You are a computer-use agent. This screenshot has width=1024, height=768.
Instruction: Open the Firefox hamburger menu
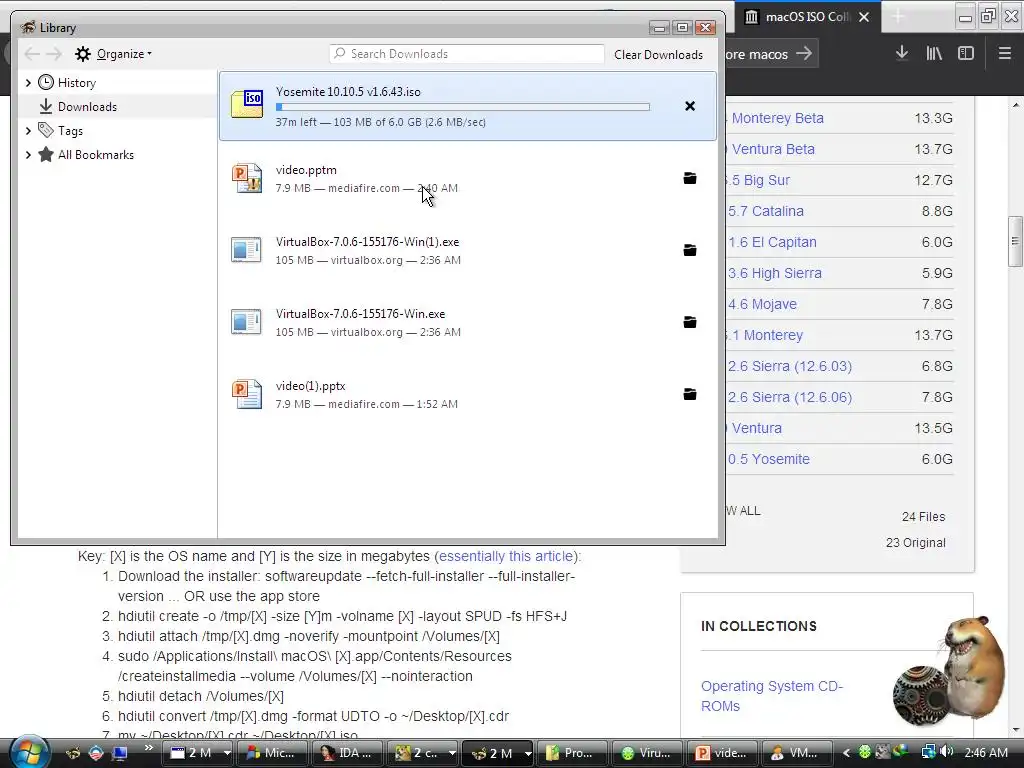coord(1005,54)
